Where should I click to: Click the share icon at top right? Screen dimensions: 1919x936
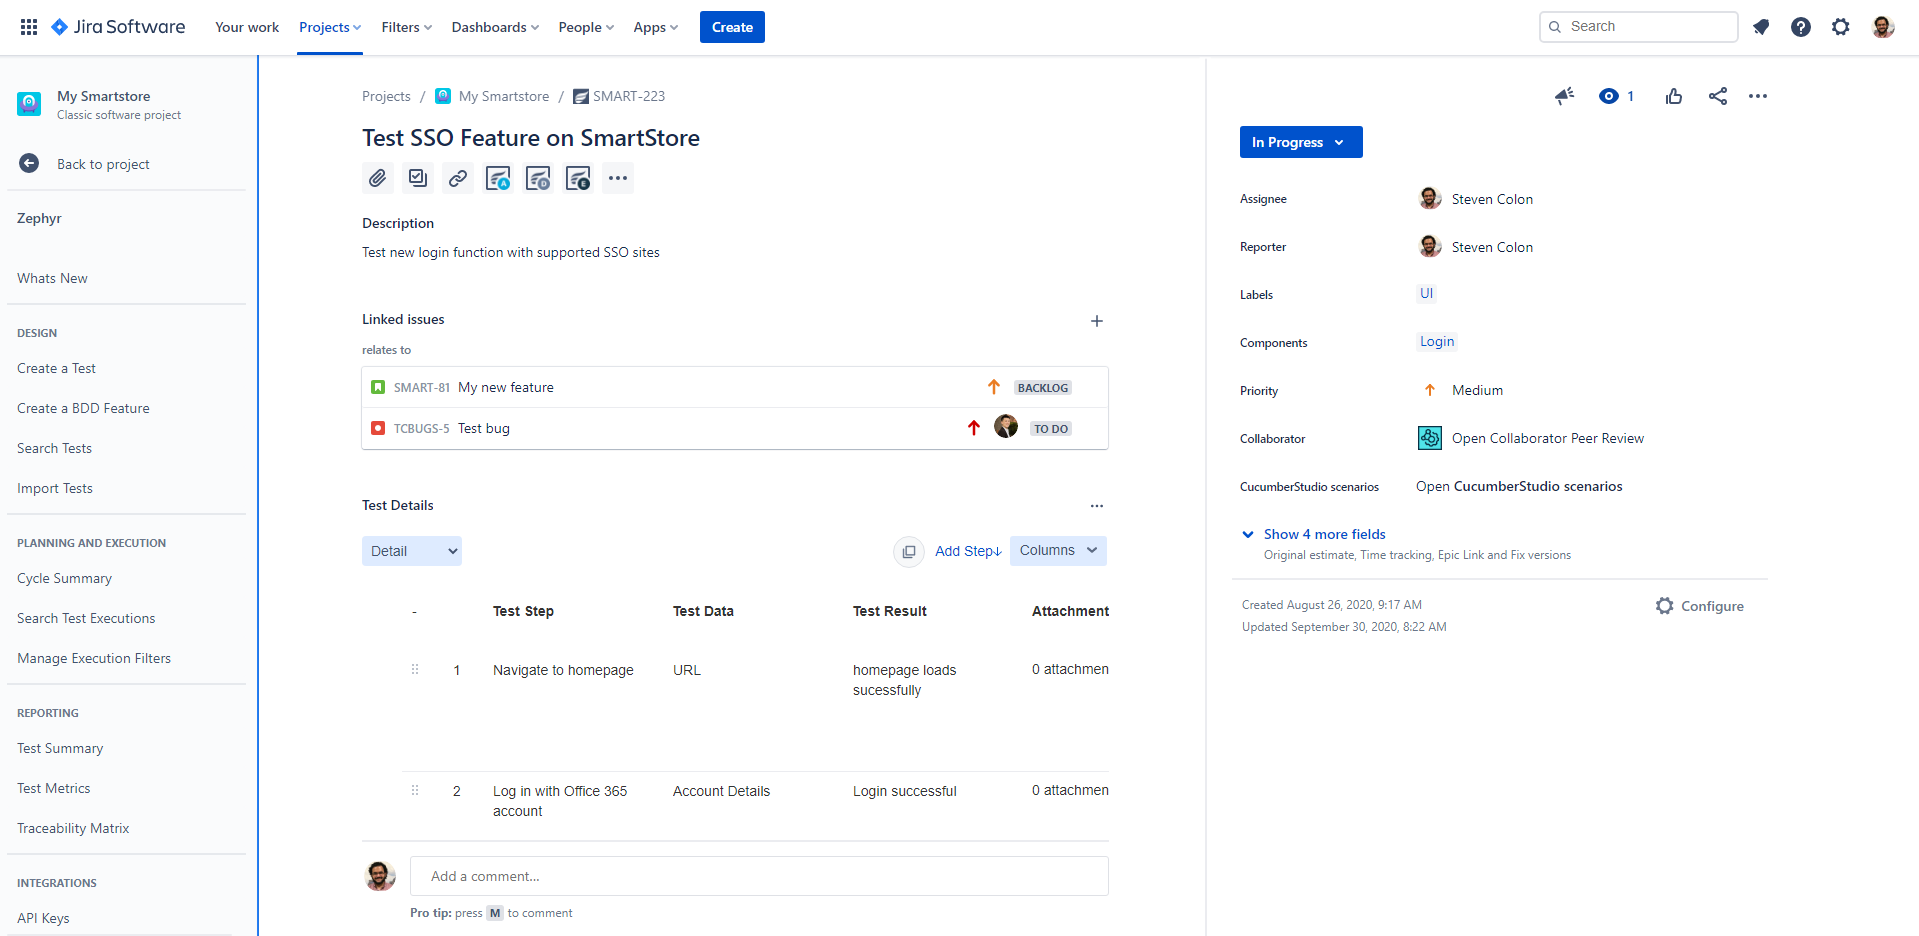click(1718, 96)
